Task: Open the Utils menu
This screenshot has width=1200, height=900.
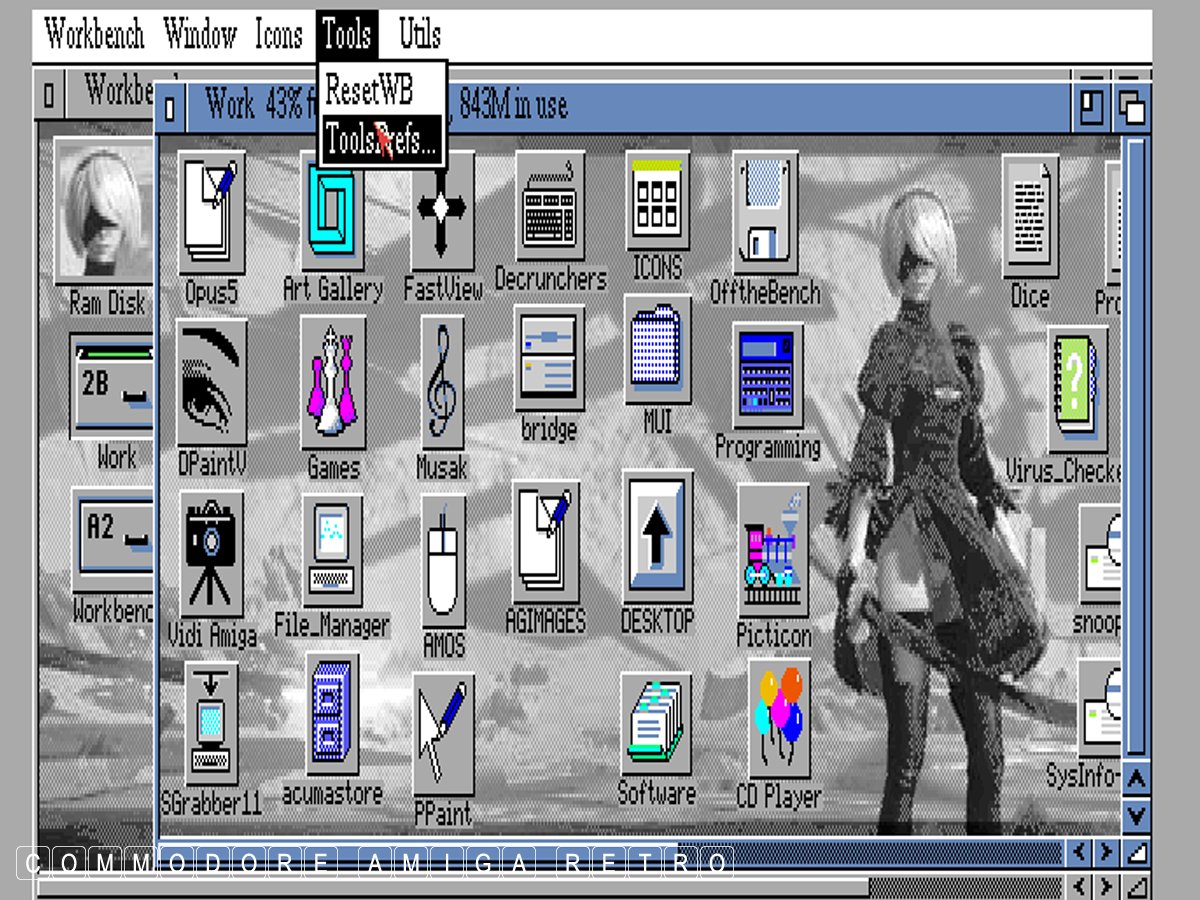Action: tap(420, 35)
